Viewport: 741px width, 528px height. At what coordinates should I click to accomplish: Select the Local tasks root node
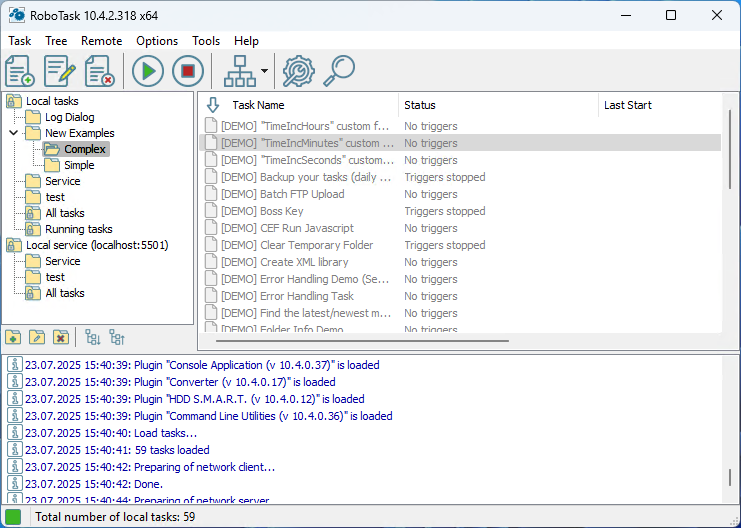pos(52,101)
